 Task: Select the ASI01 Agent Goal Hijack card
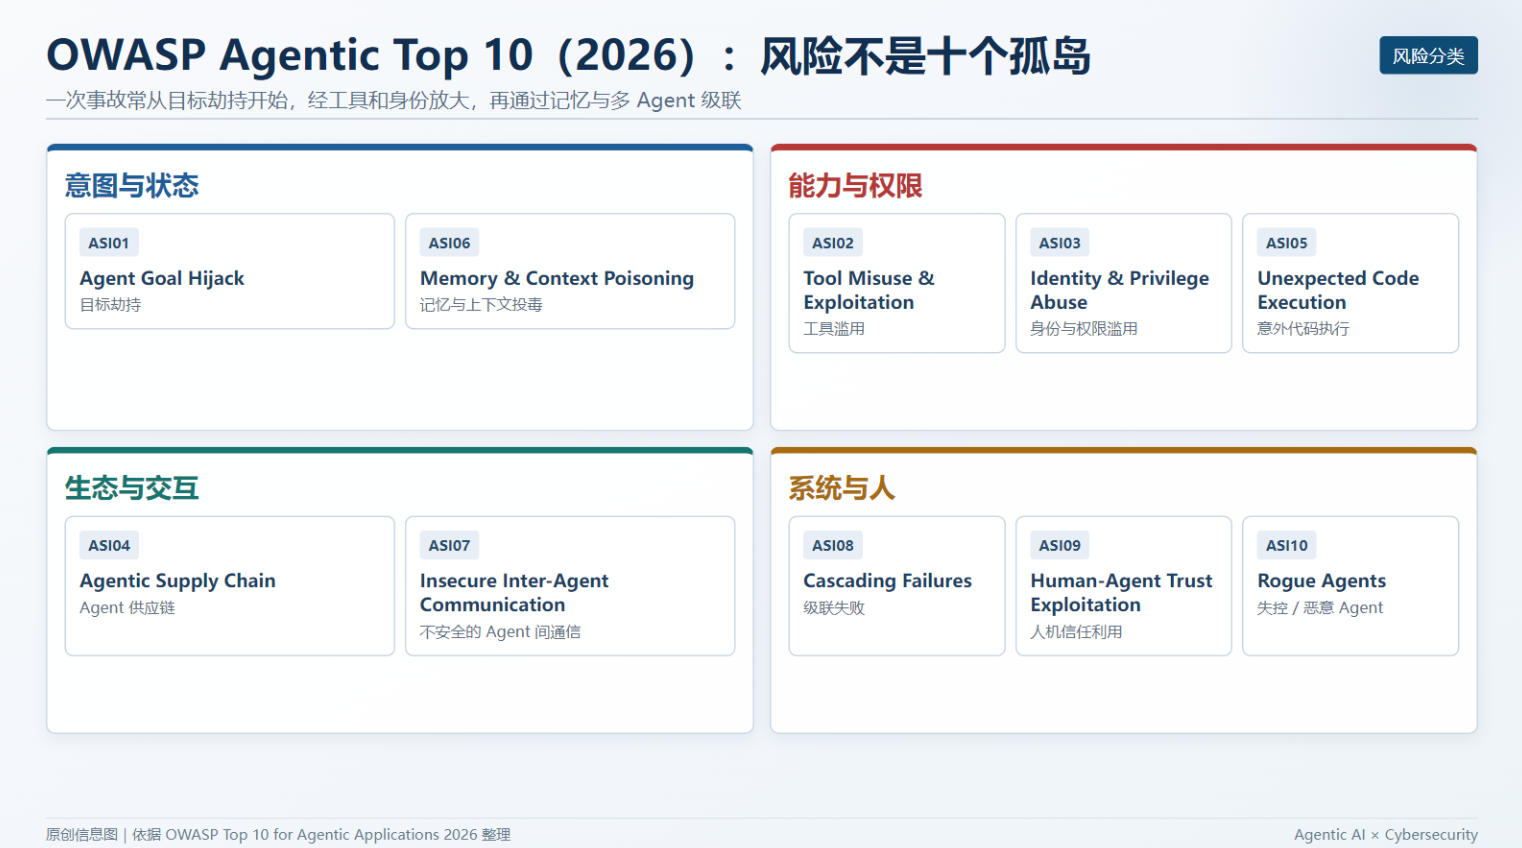(230, 271)
